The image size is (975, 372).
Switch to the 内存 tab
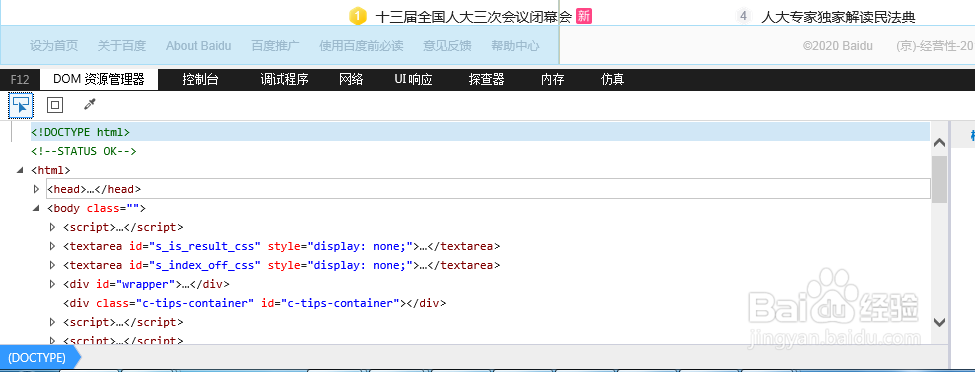(x=553, y=80)
